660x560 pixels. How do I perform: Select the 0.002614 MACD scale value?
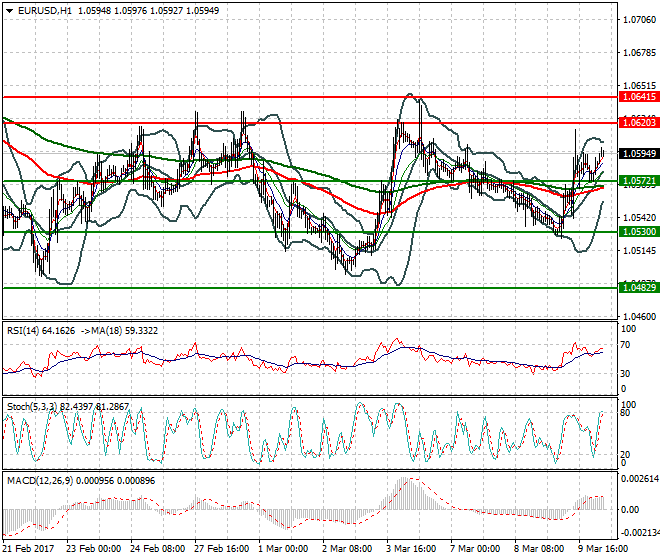click(x=640, y=479)
